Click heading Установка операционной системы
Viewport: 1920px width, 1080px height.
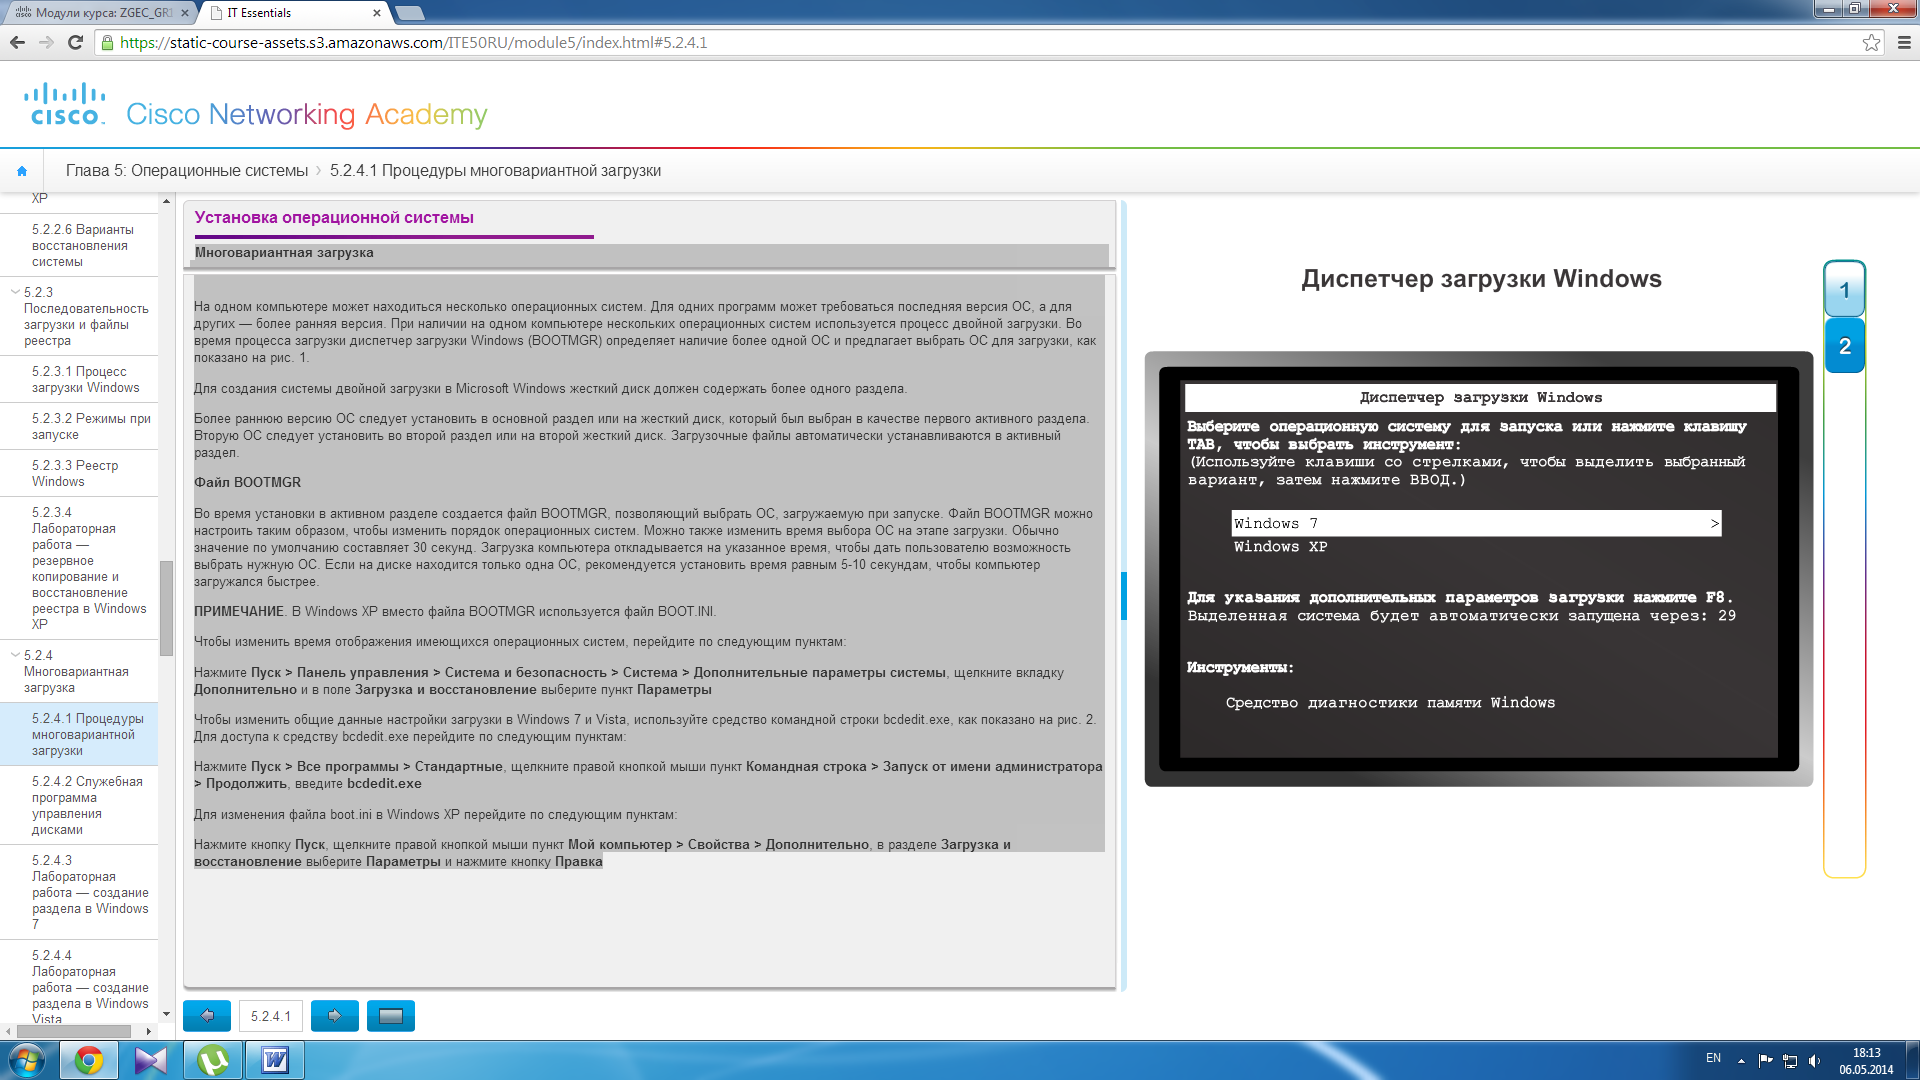coord(334,218)
